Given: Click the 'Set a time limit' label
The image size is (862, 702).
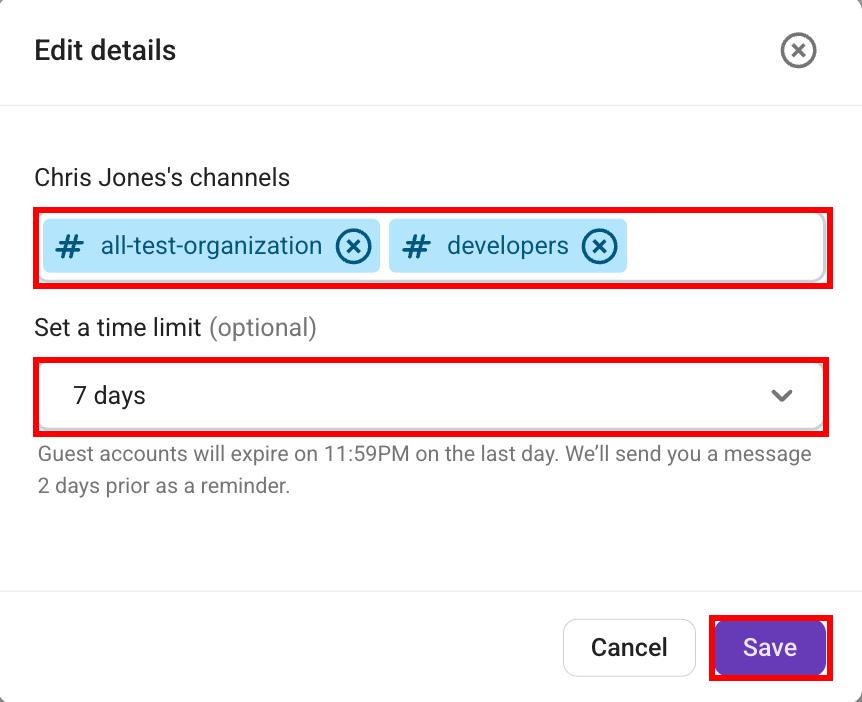Looking at the screenshot, I should pos(118,327).
